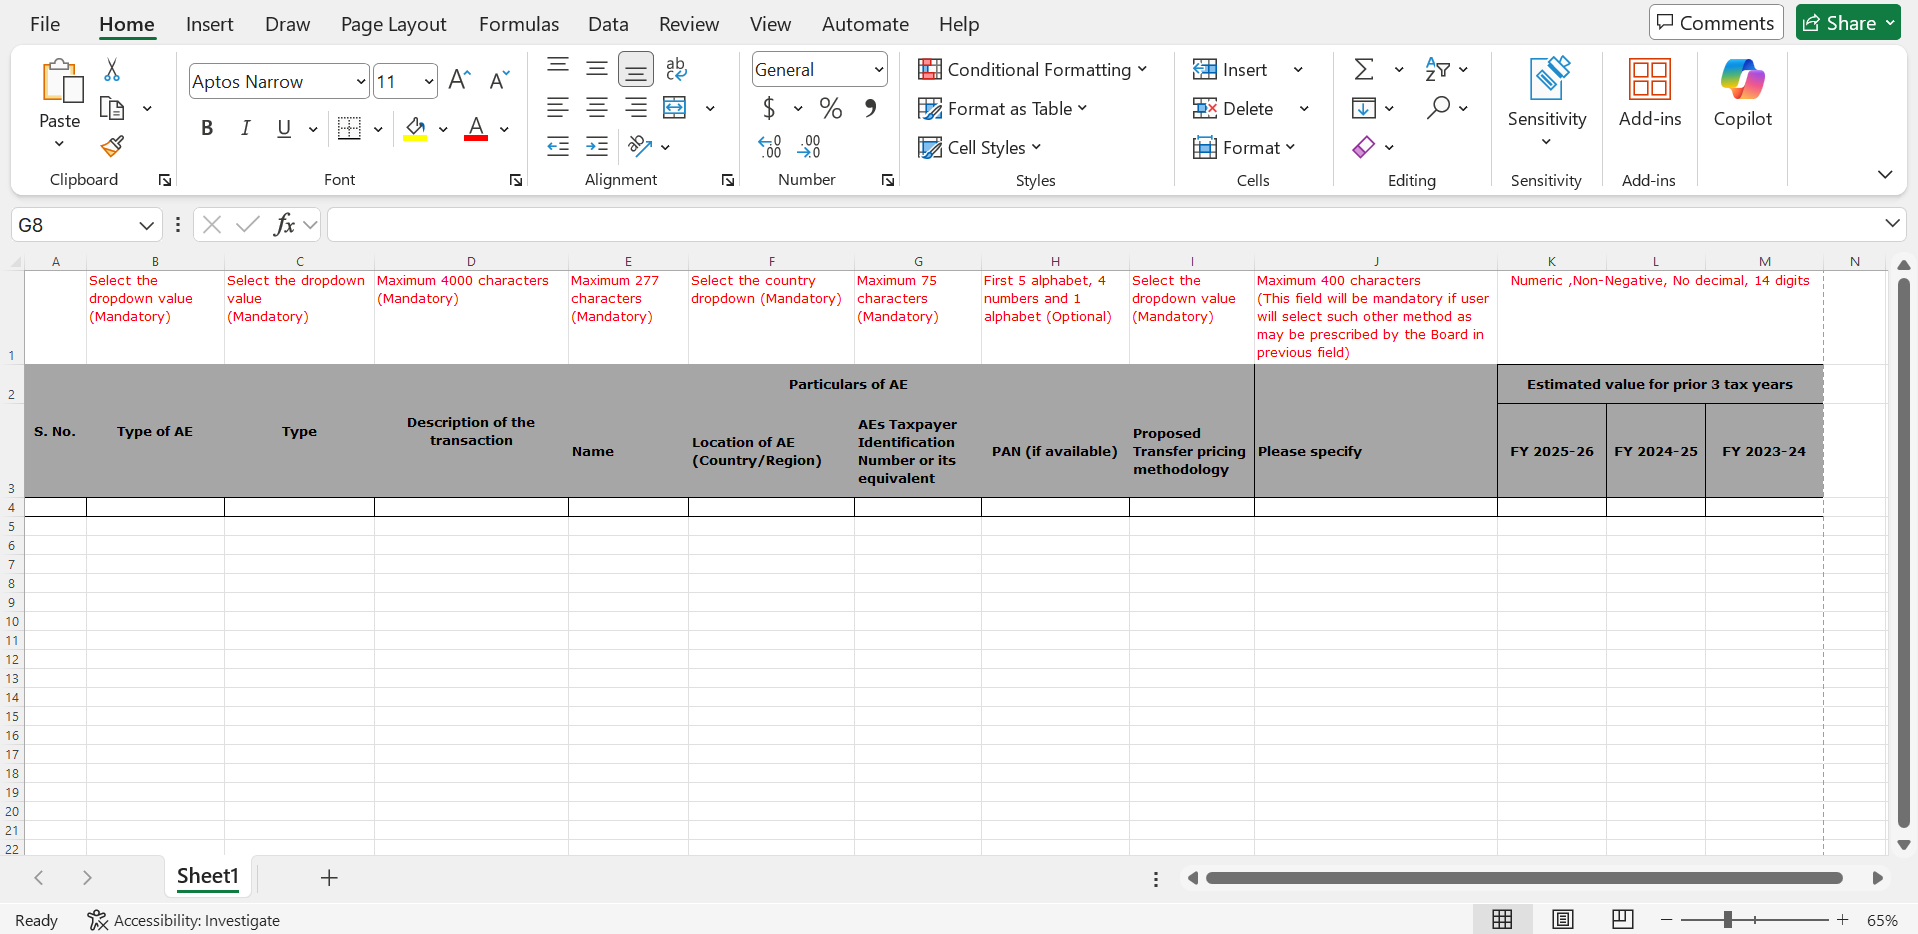
Task: Switch to the Page Layout tab
Action: [394, 24]
